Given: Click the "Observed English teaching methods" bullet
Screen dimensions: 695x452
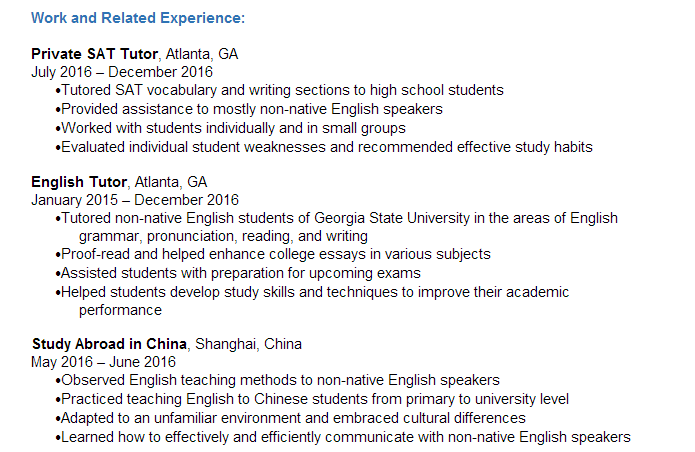Looking at the screenshot, I should click(x=280, y=380).
